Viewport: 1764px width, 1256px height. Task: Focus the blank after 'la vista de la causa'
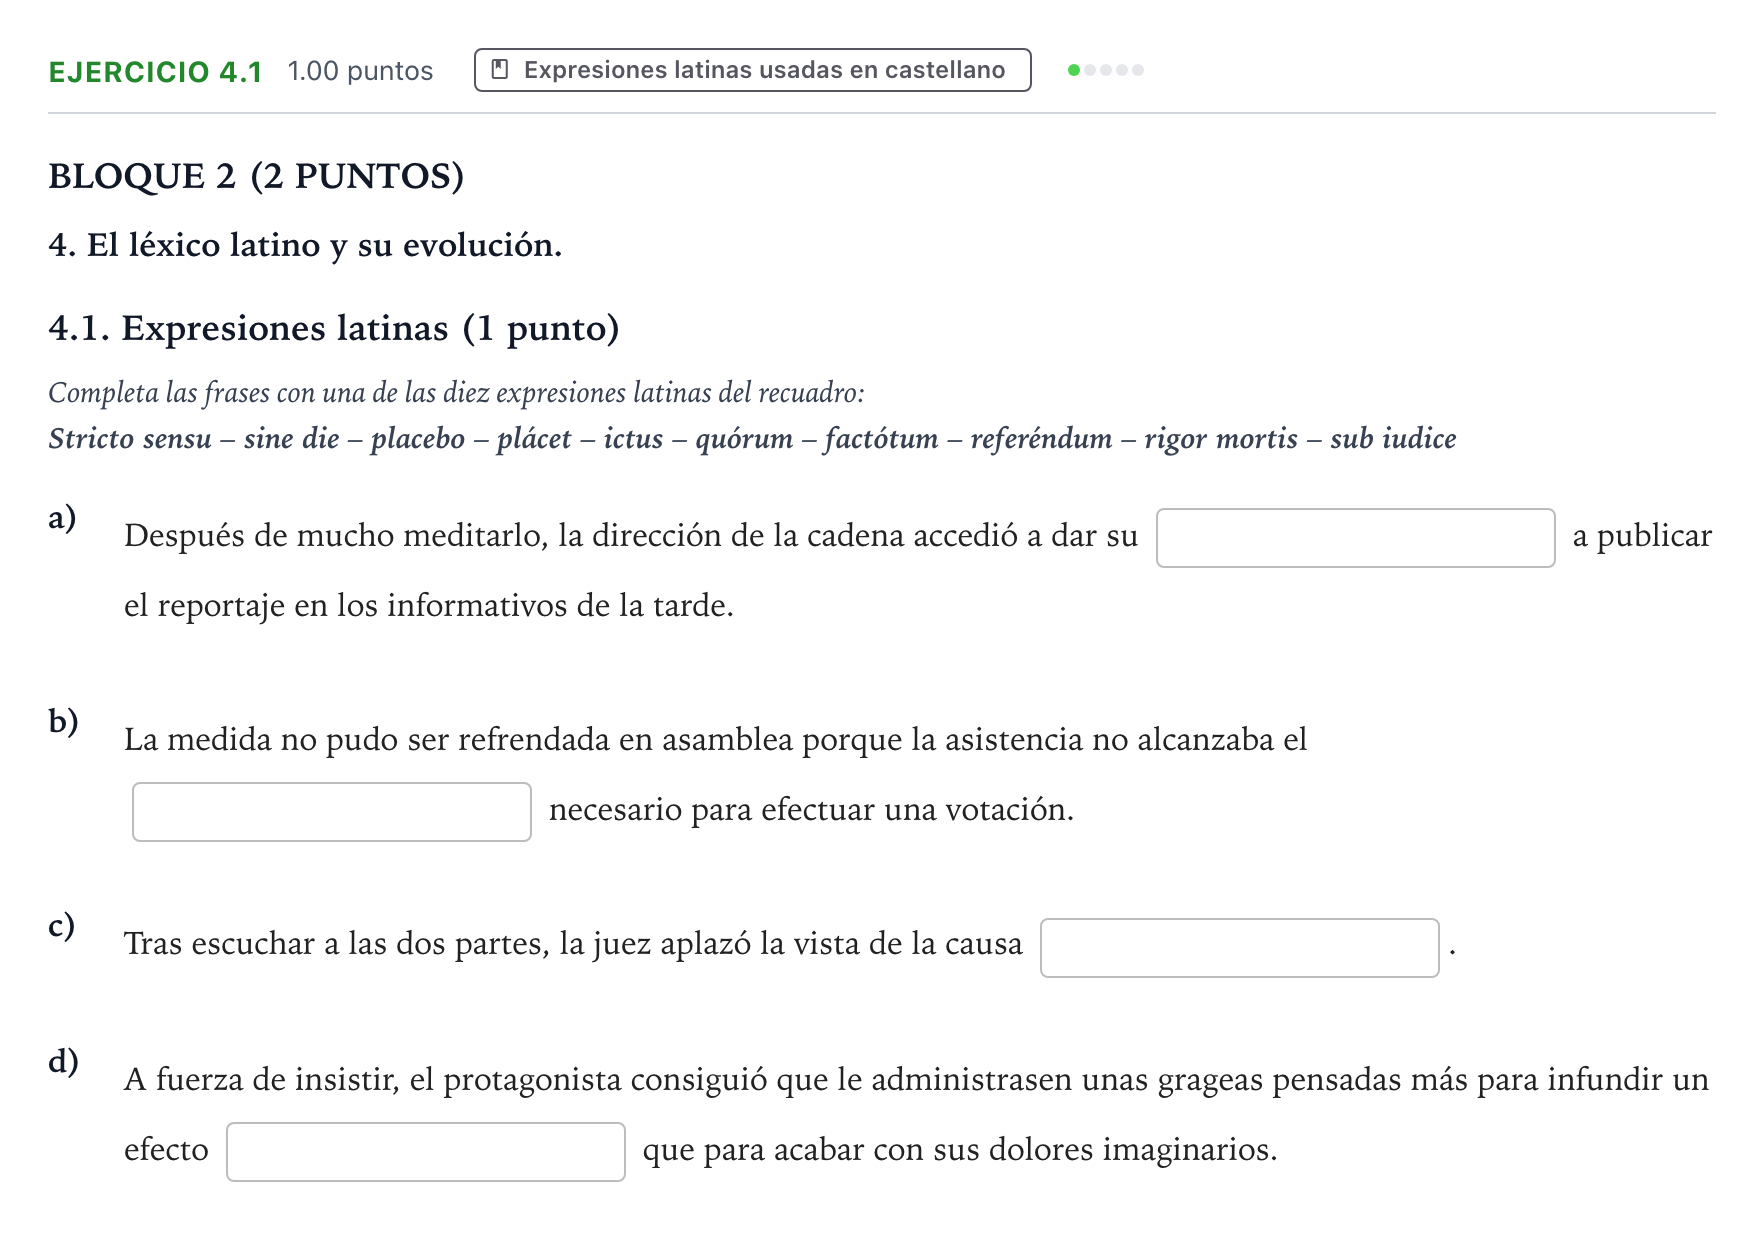tap(1239, 948)
